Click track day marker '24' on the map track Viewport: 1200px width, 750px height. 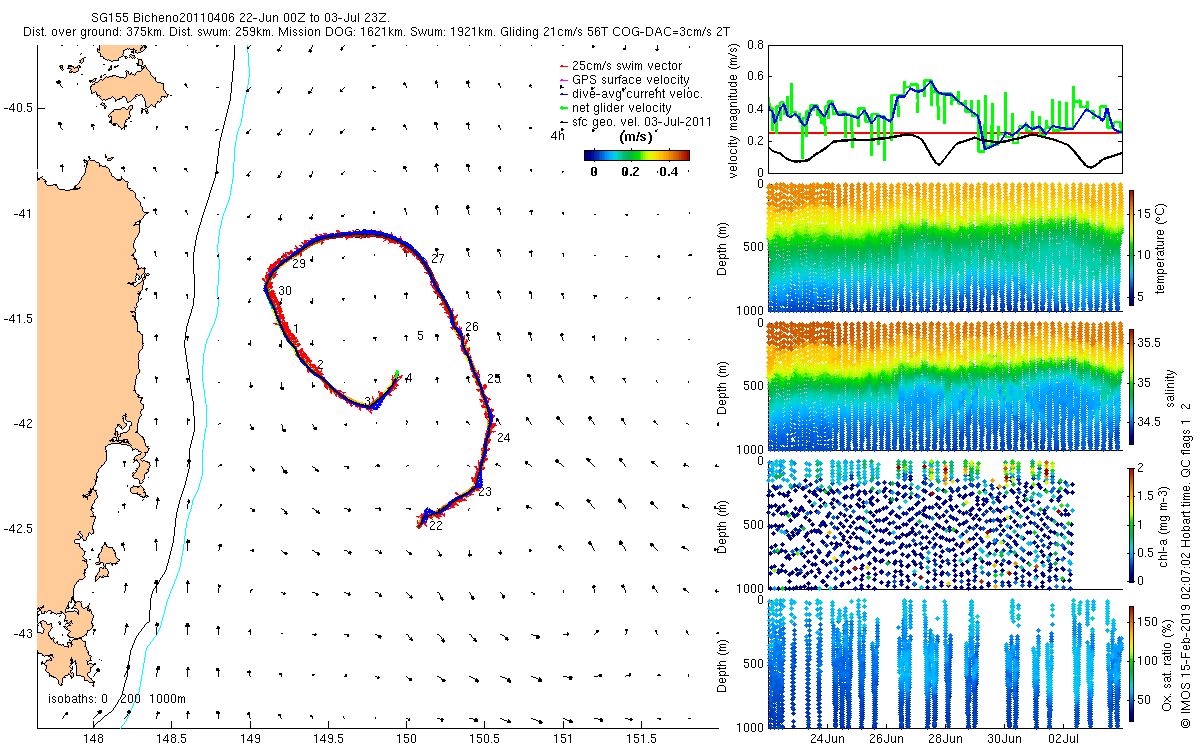(x=503, y=438)
